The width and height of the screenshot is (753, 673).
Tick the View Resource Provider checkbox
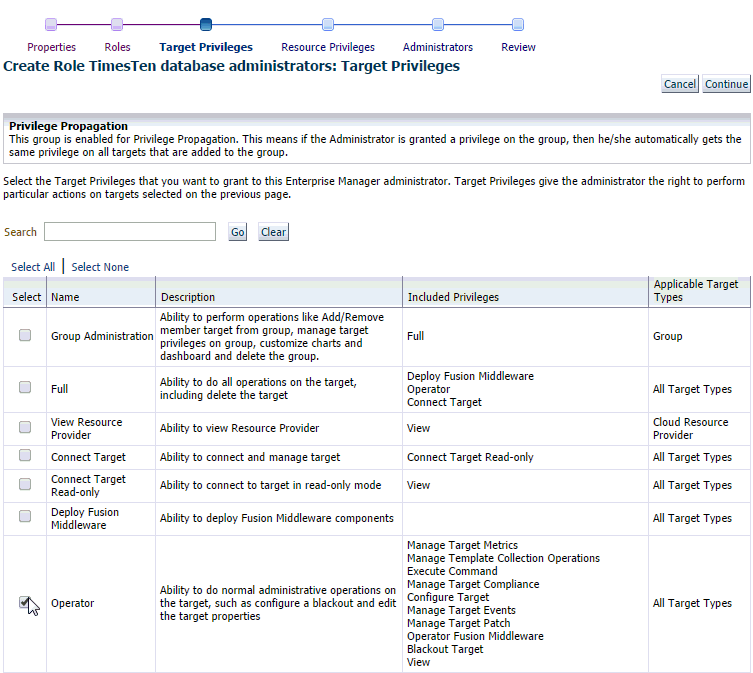25,427
